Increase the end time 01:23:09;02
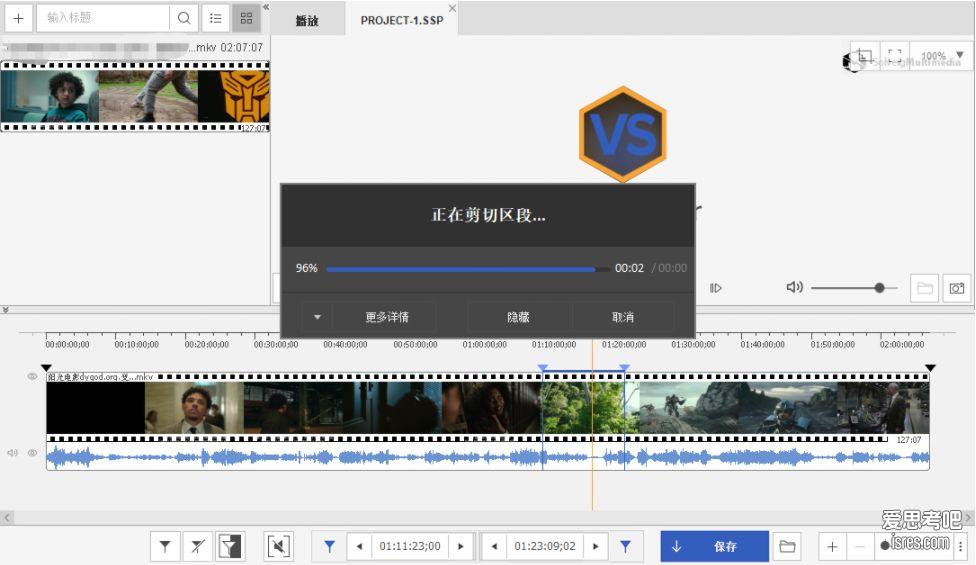Viewport: 976px width, 565px height. tap(596, 546)
